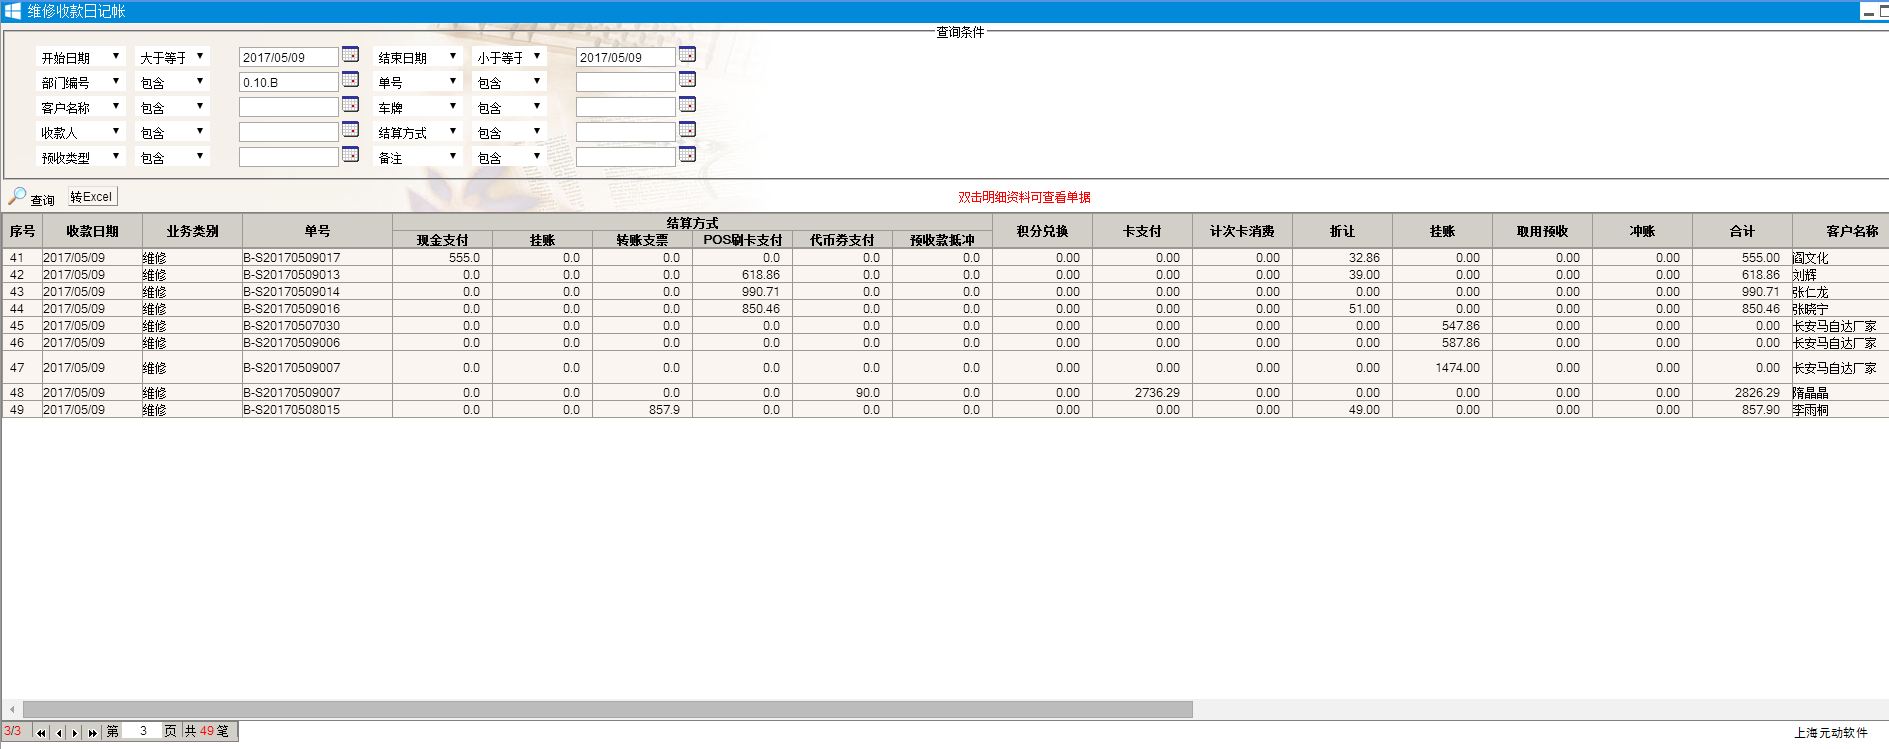Click the page number input field
Screen dimensions: 1889x749
pos(142,731)
